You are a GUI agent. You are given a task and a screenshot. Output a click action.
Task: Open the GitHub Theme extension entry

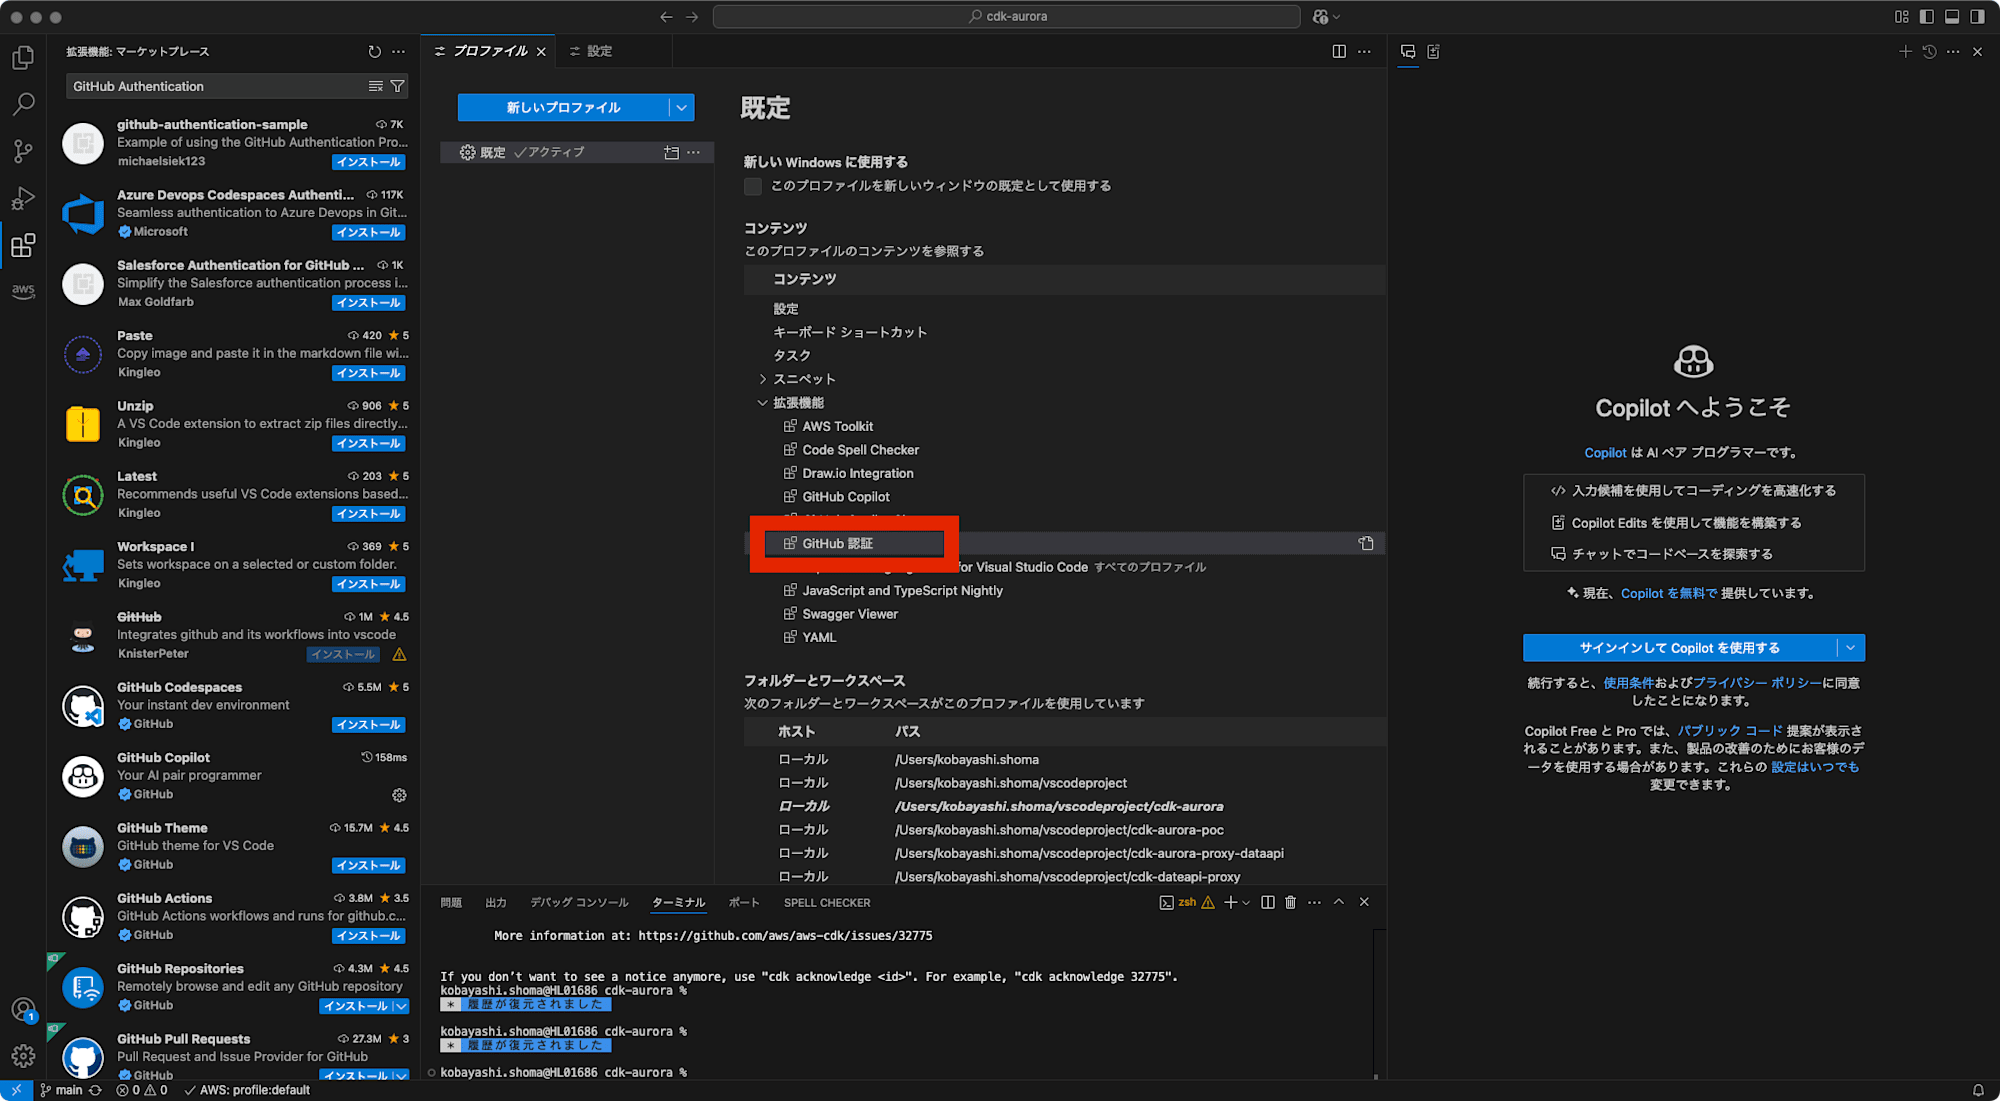[x=235, y=847]
